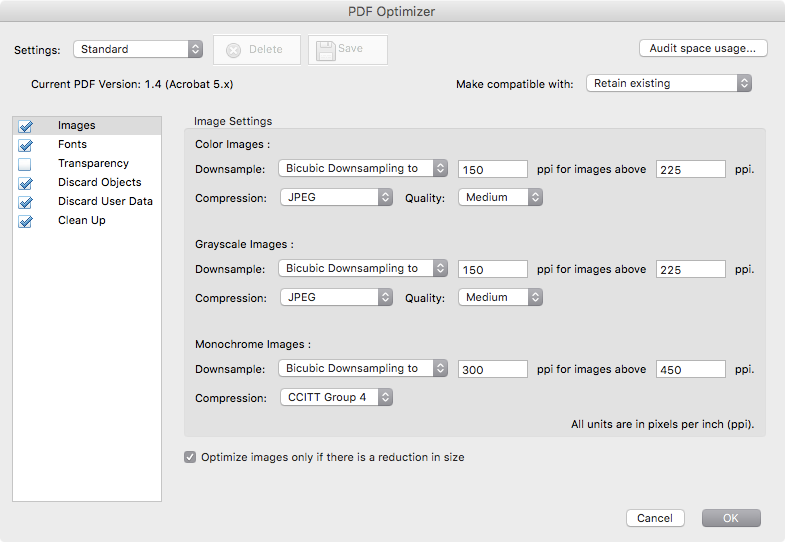Viewport: 785px width, 542px height.
Task: Disable optimize only if size reduction
Action: [x=190, y=457]
